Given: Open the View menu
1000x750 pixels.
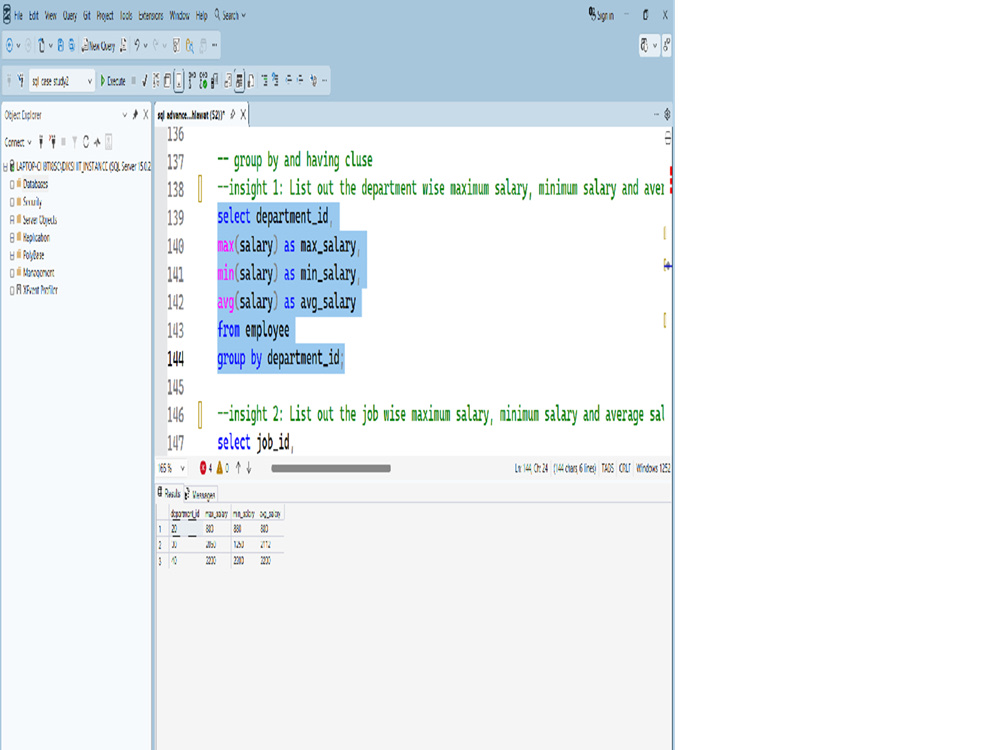Looking at the screenshot, I should coord(51,15).
